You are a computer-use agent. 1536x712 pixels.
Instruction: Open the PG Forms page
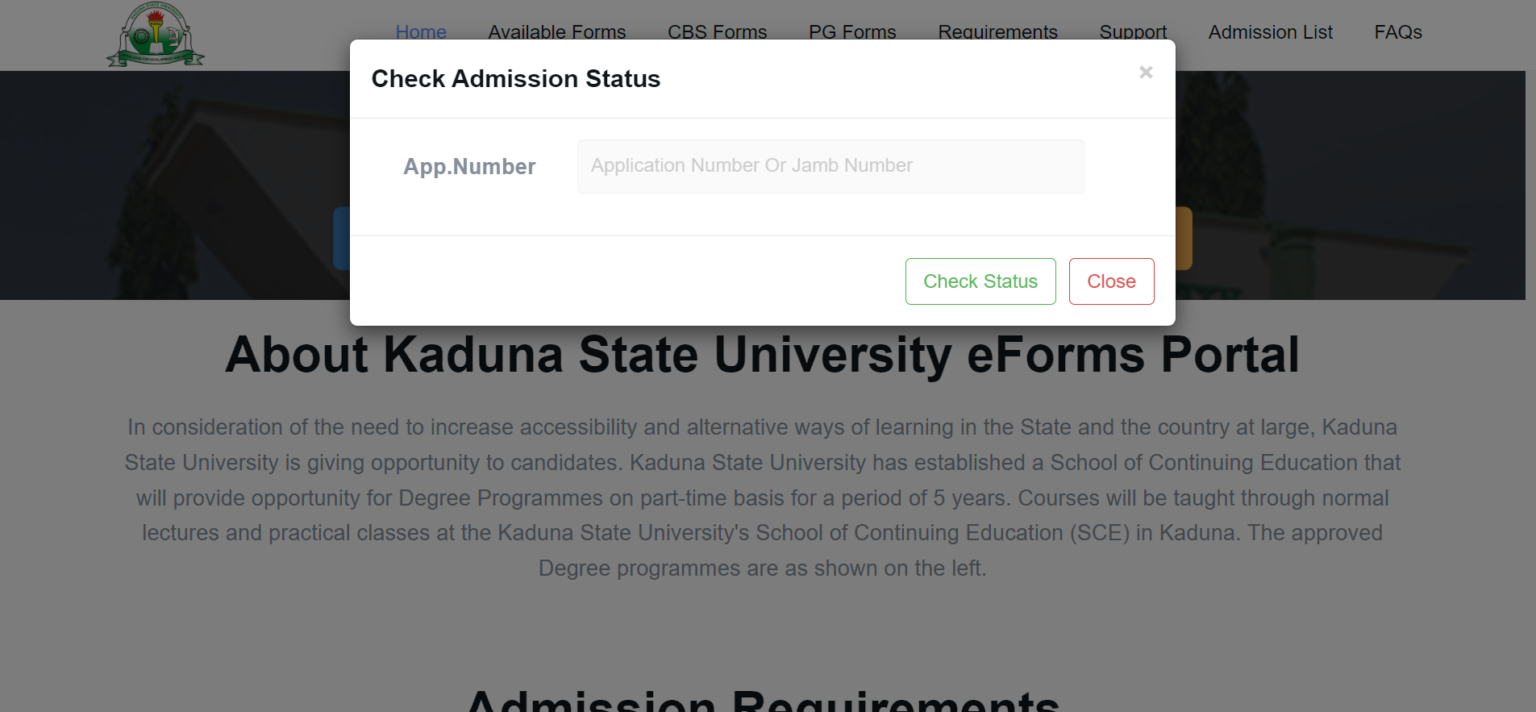[x=851, y=32]
